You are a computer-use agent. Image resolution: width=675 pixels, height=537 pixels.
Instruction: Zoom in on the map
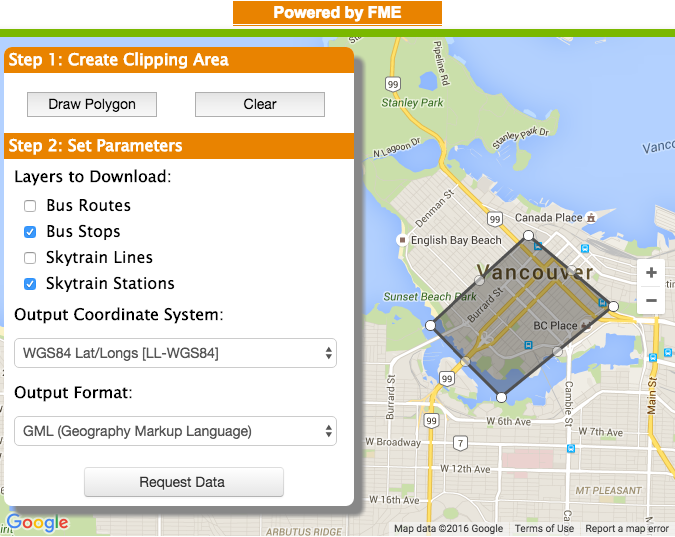click(651, 273)
